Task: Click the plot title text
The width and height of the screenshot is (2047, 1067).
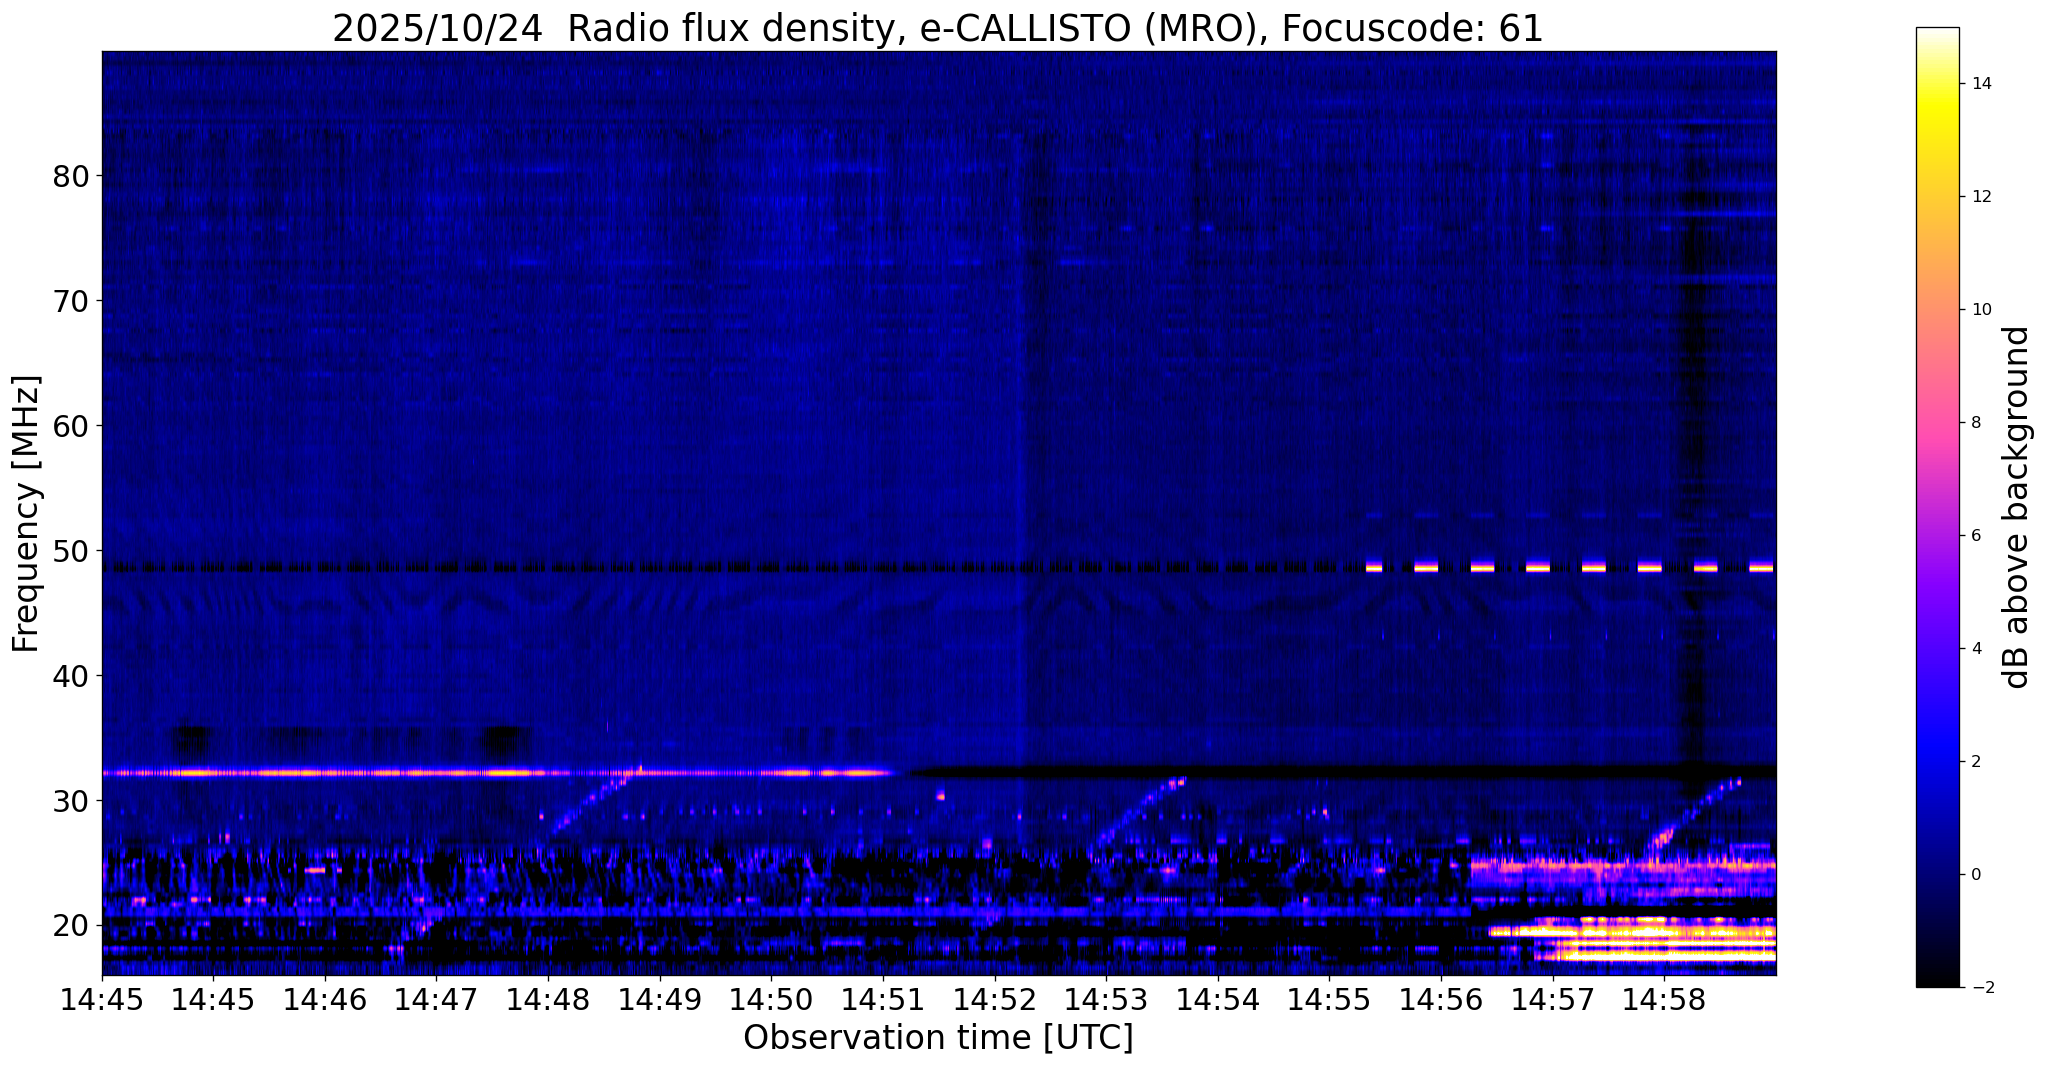Action: 938,27
